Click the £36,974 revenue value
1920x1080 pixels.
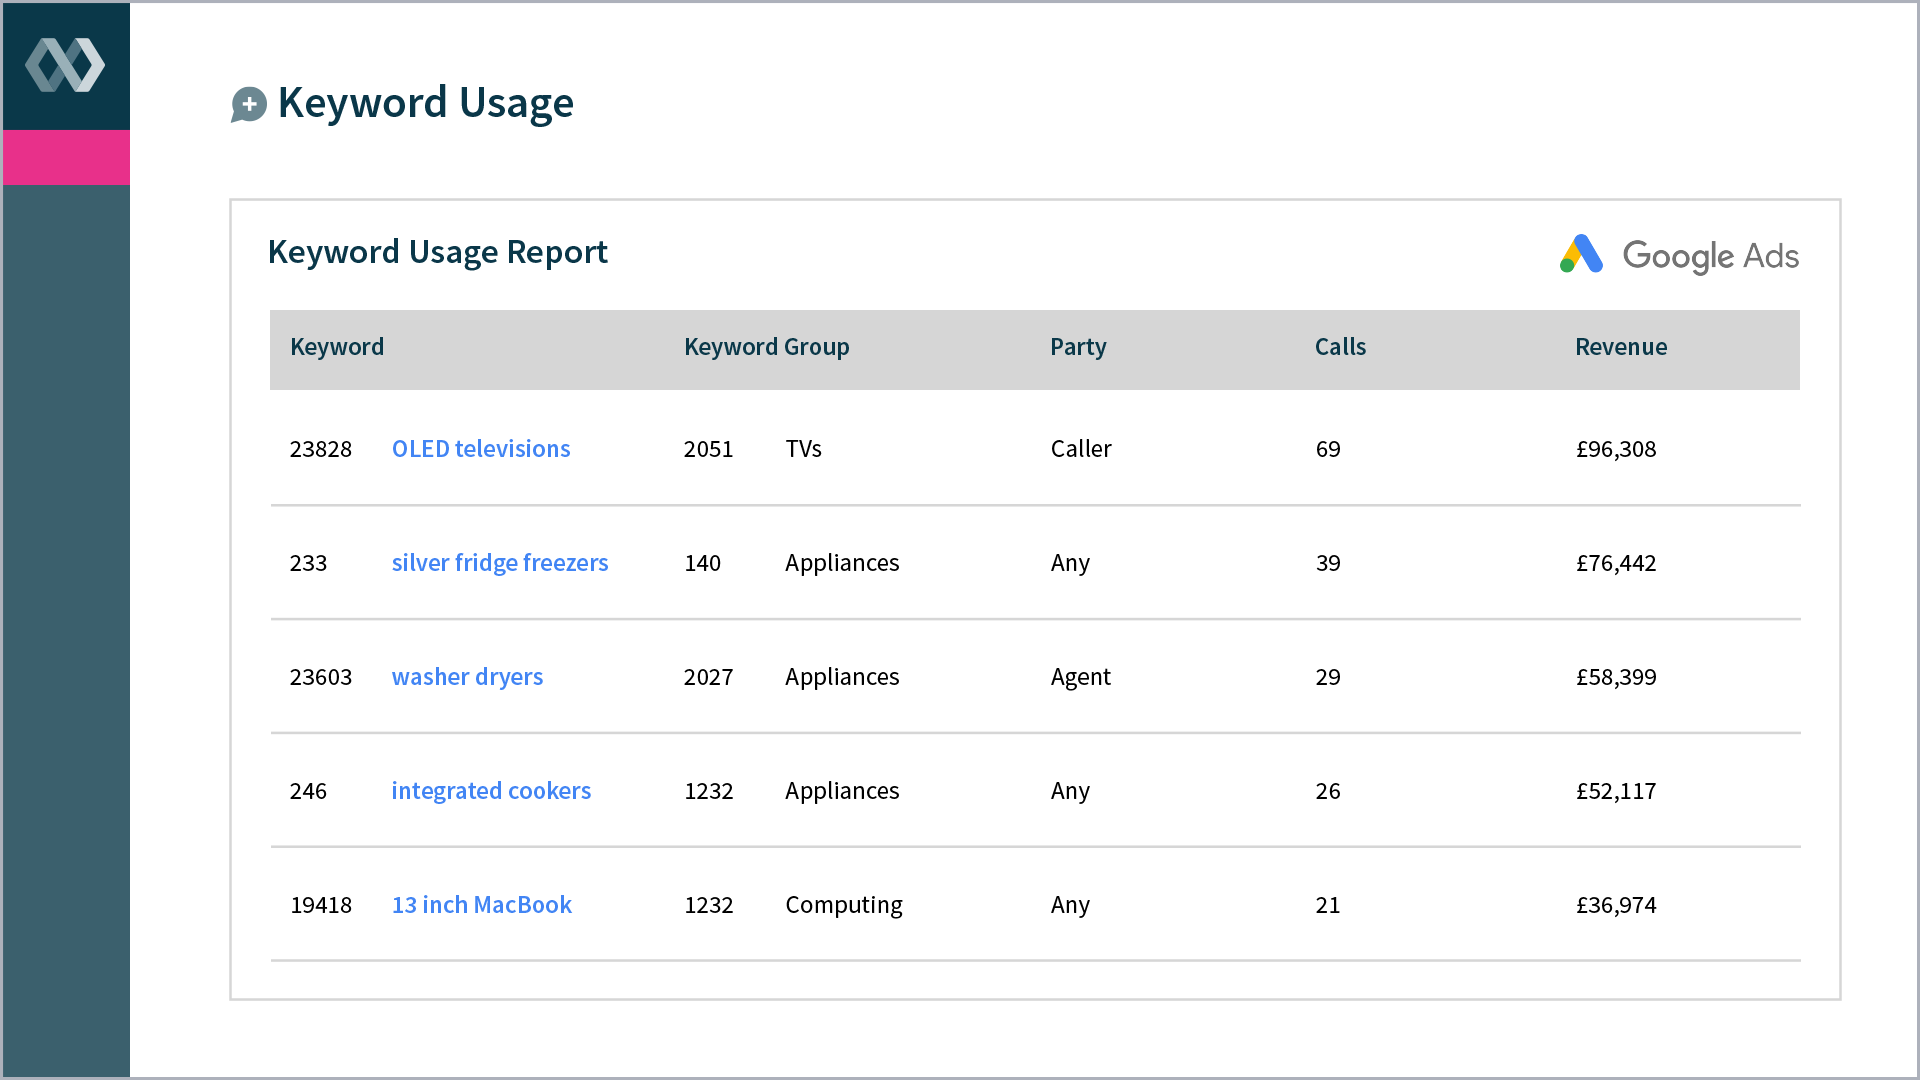point(1616,905)
